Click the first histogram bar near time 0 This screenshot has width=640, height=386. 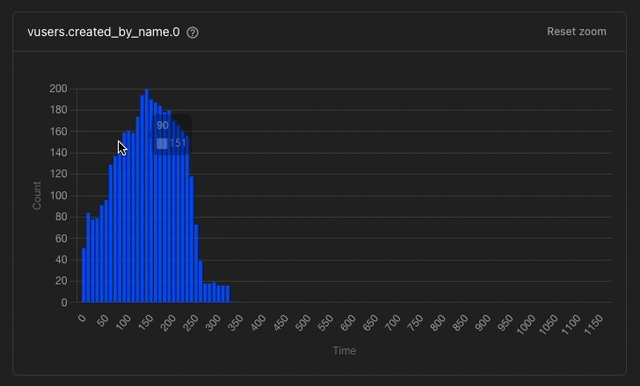pyautogui.click(x=84, y=275)
